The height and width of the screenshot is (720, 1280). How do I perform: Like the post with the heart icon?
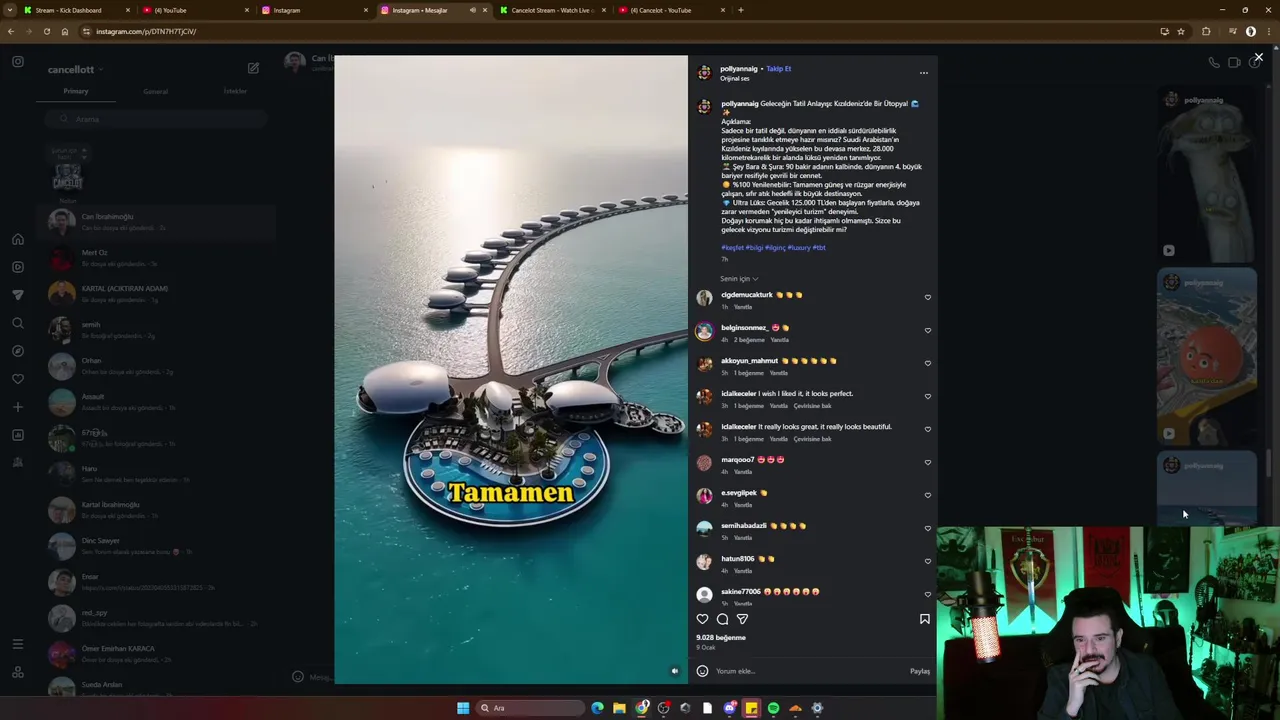coord(702,619)
